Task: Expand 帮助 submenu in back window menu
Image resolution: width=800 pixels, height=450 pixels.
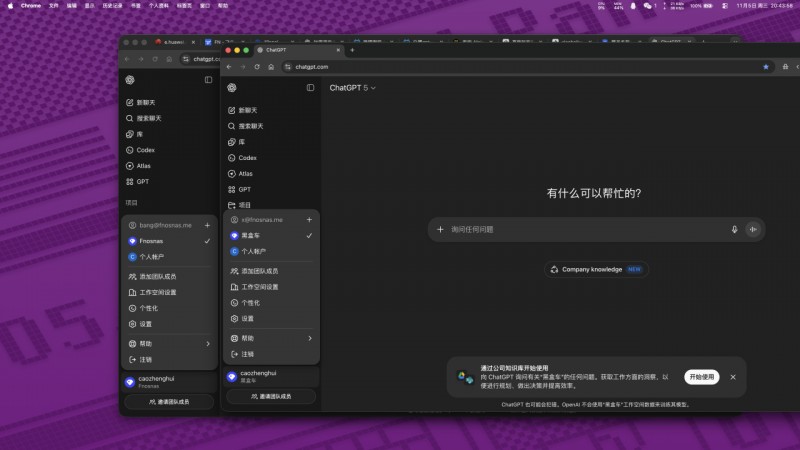Action: click(x=169, y=344)
